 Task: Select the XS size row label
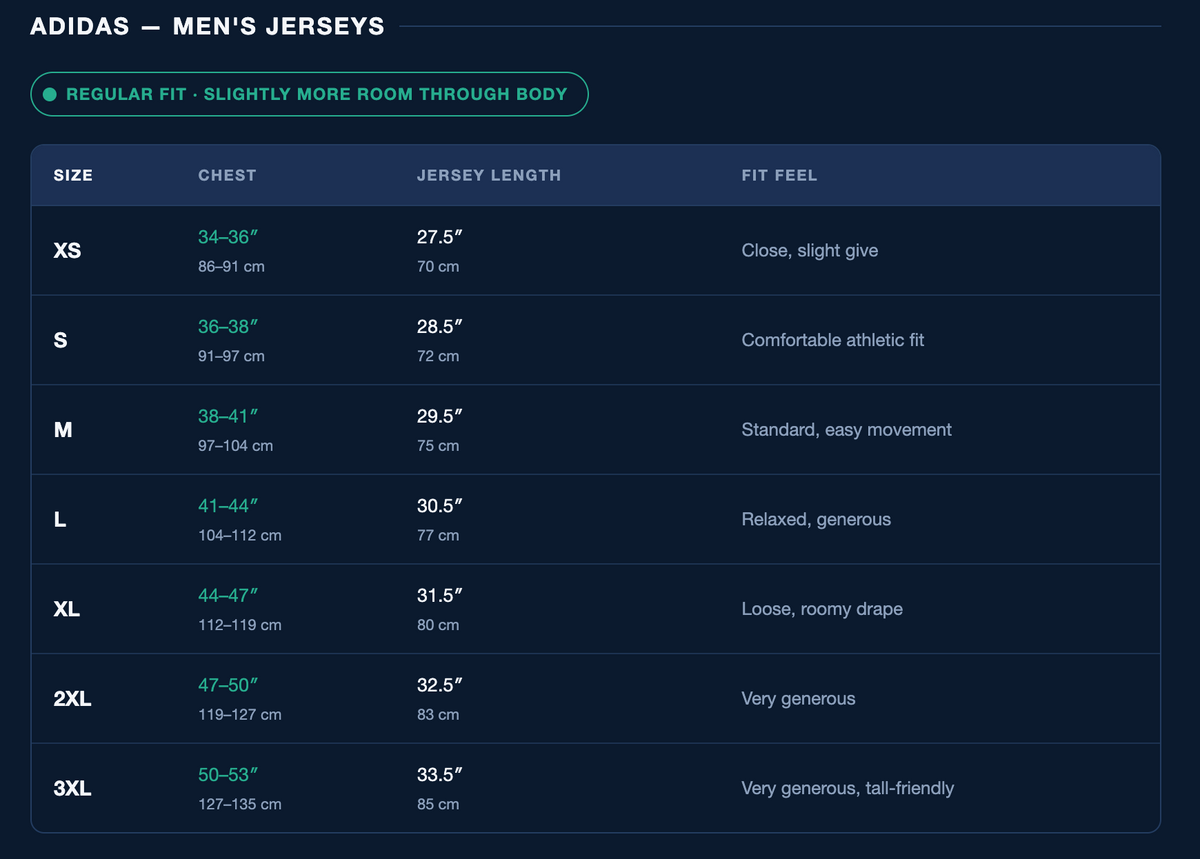[x=67, y=250]
